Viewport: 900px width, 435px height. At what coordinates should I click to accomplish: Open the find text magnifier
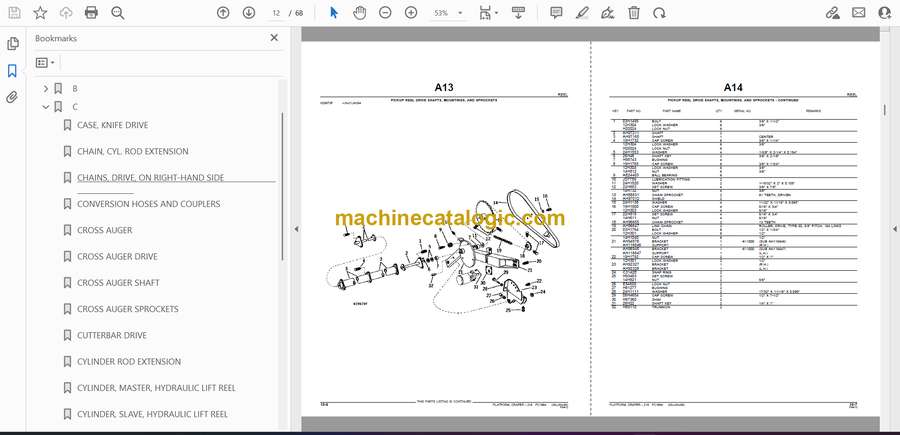(x=118, y=13)
